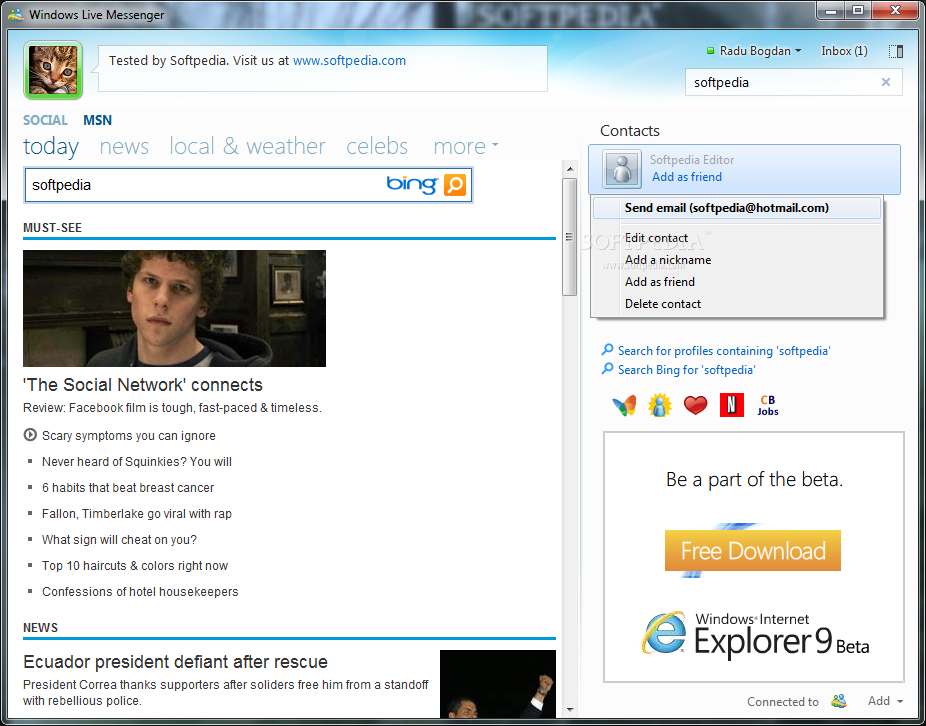The width and height of the screenshot is (926, 726).
Task: Open the celebs tab
Action: click(377, 146)
